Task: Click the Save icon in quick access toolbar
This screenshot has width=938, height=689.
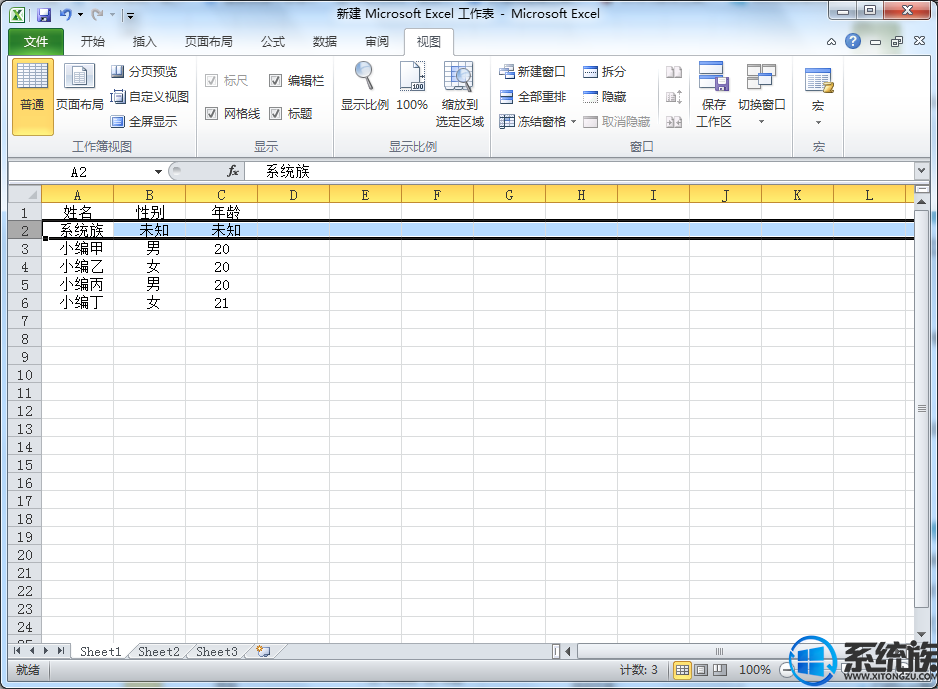Action: tap(44, 14)
